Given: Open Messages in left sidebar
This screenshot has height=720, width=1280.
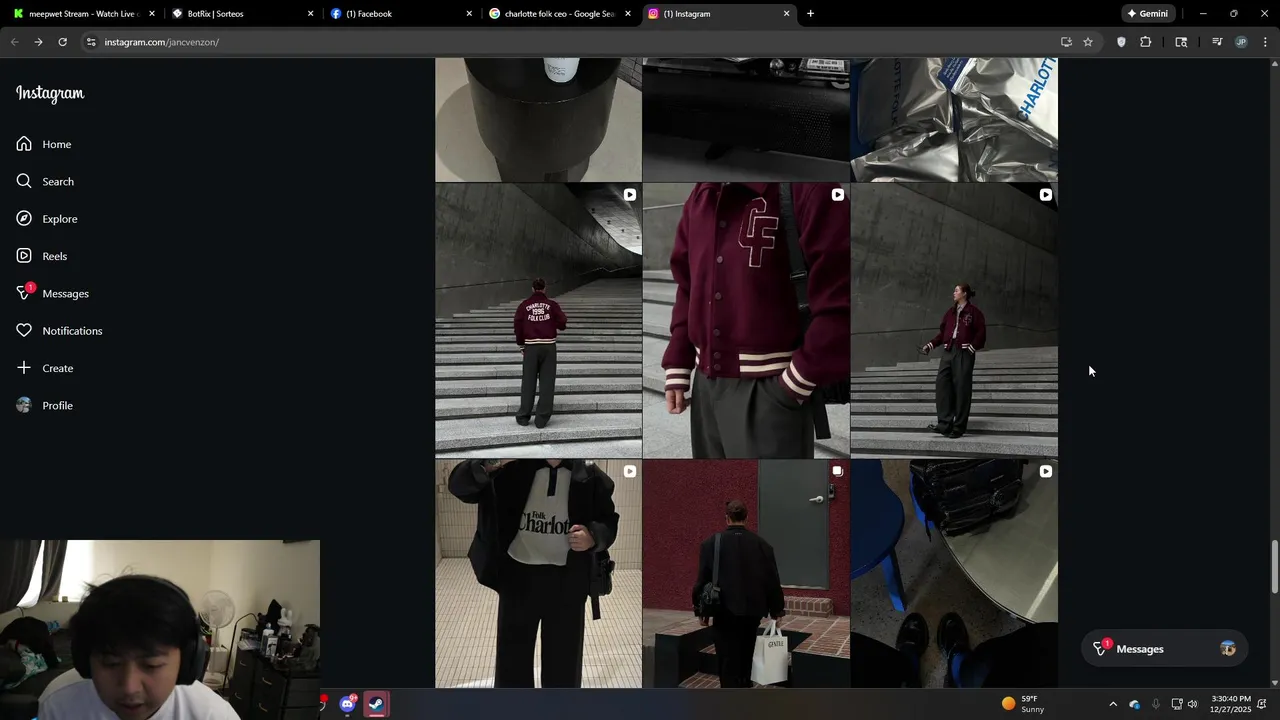Looking at the screenshot, I should pyautogui.click(x=53, y=293).
